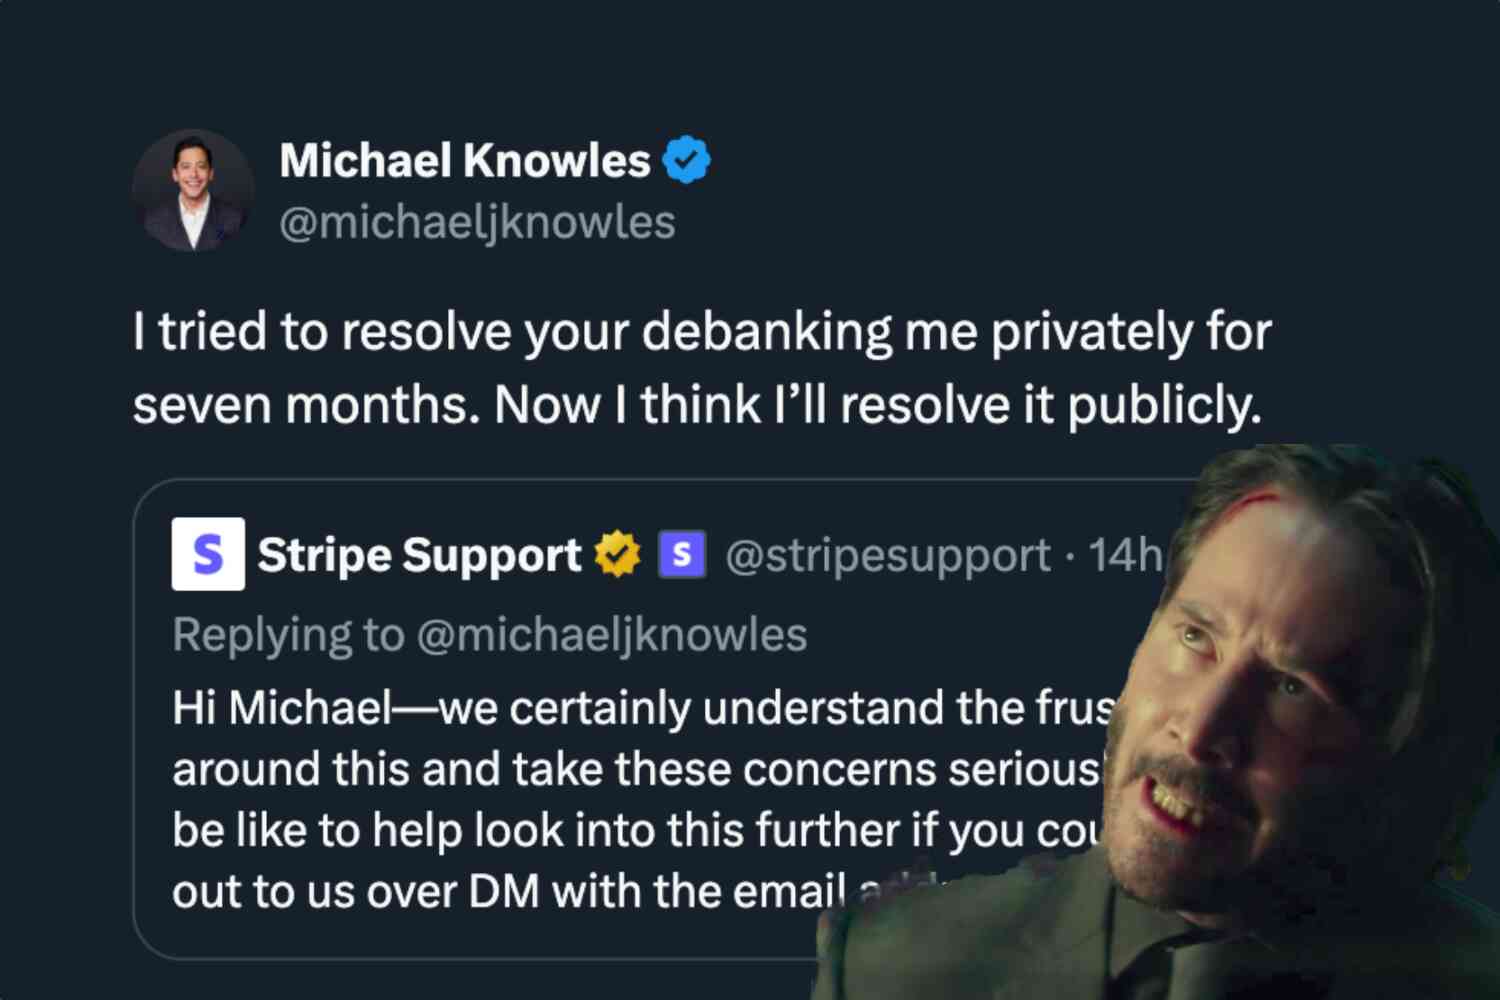Click the "Replying to" label text

pos(288,636)
